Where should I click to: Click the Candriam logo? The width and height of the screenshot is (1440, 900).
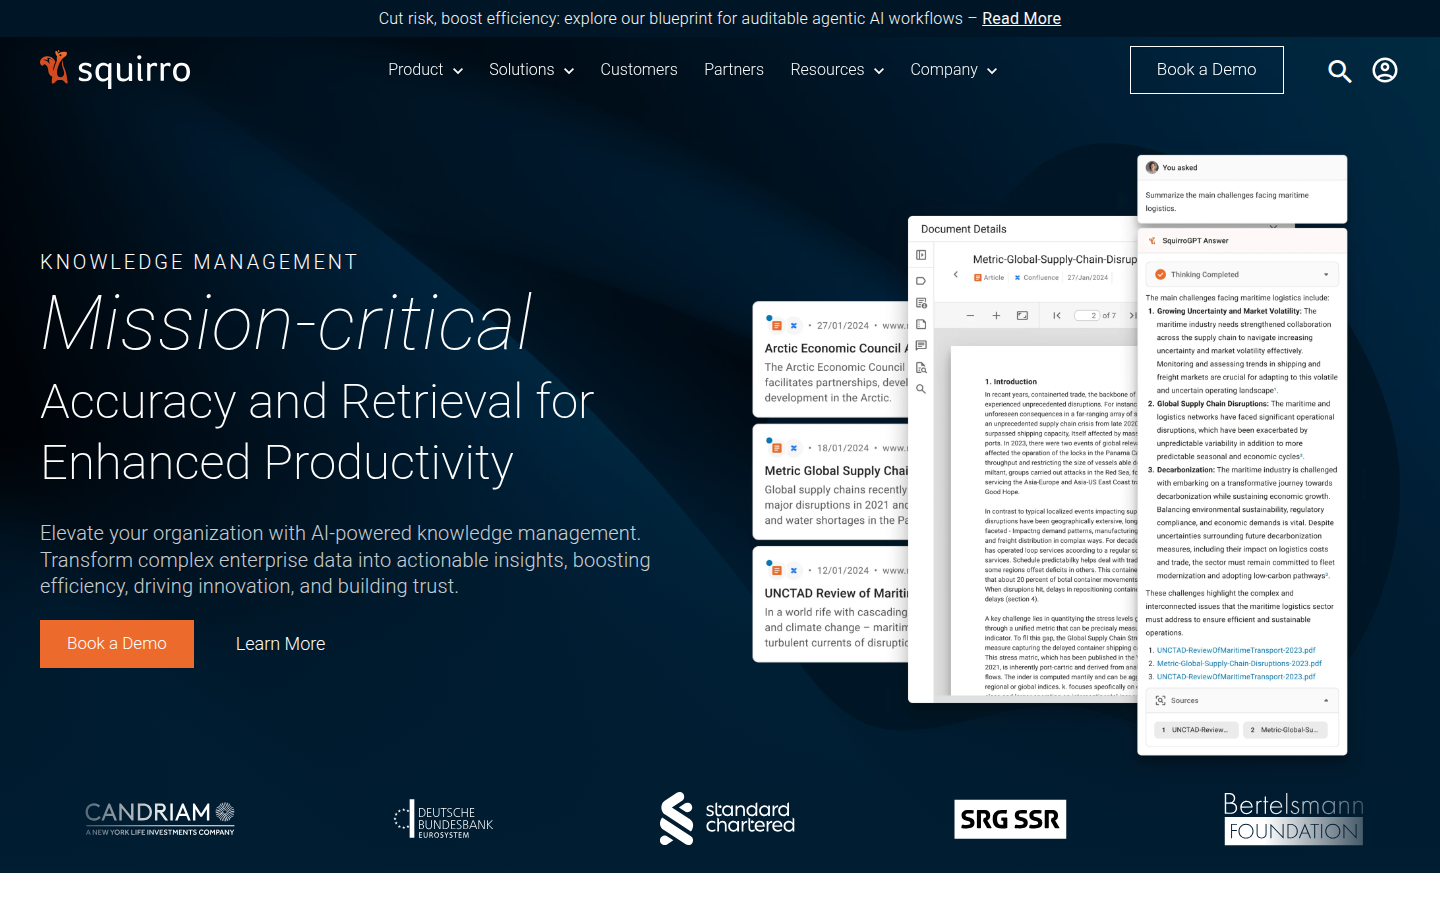click(160, 818)
